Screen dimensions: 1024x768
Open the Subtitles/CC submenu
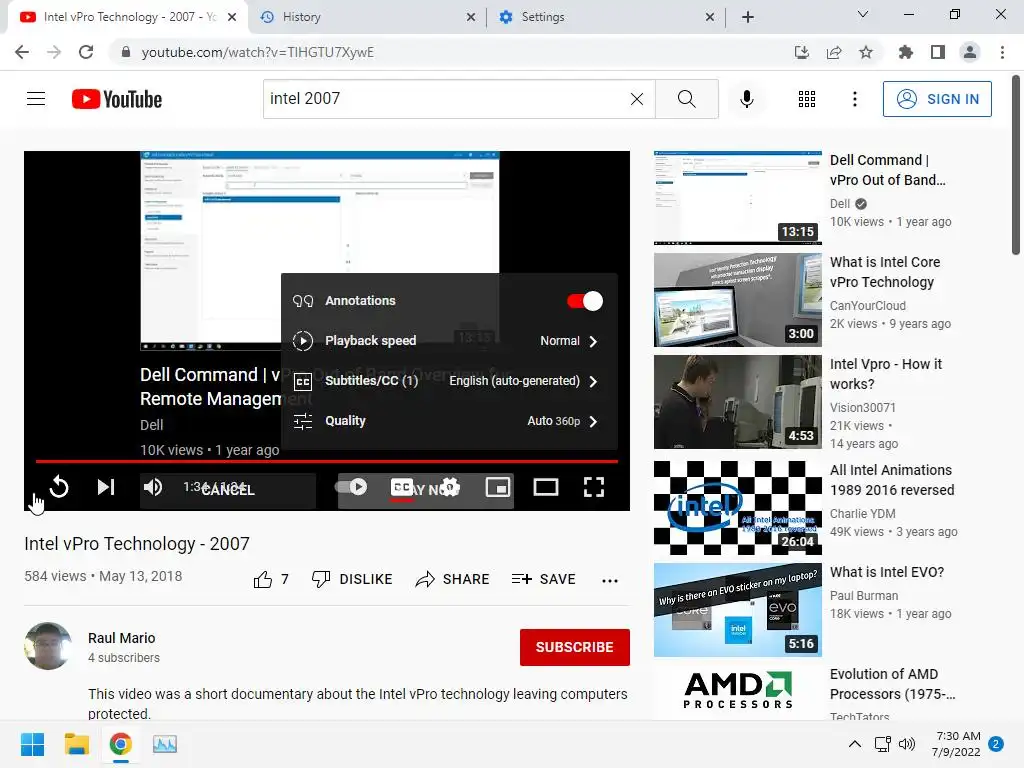click(x=449, y=381)
